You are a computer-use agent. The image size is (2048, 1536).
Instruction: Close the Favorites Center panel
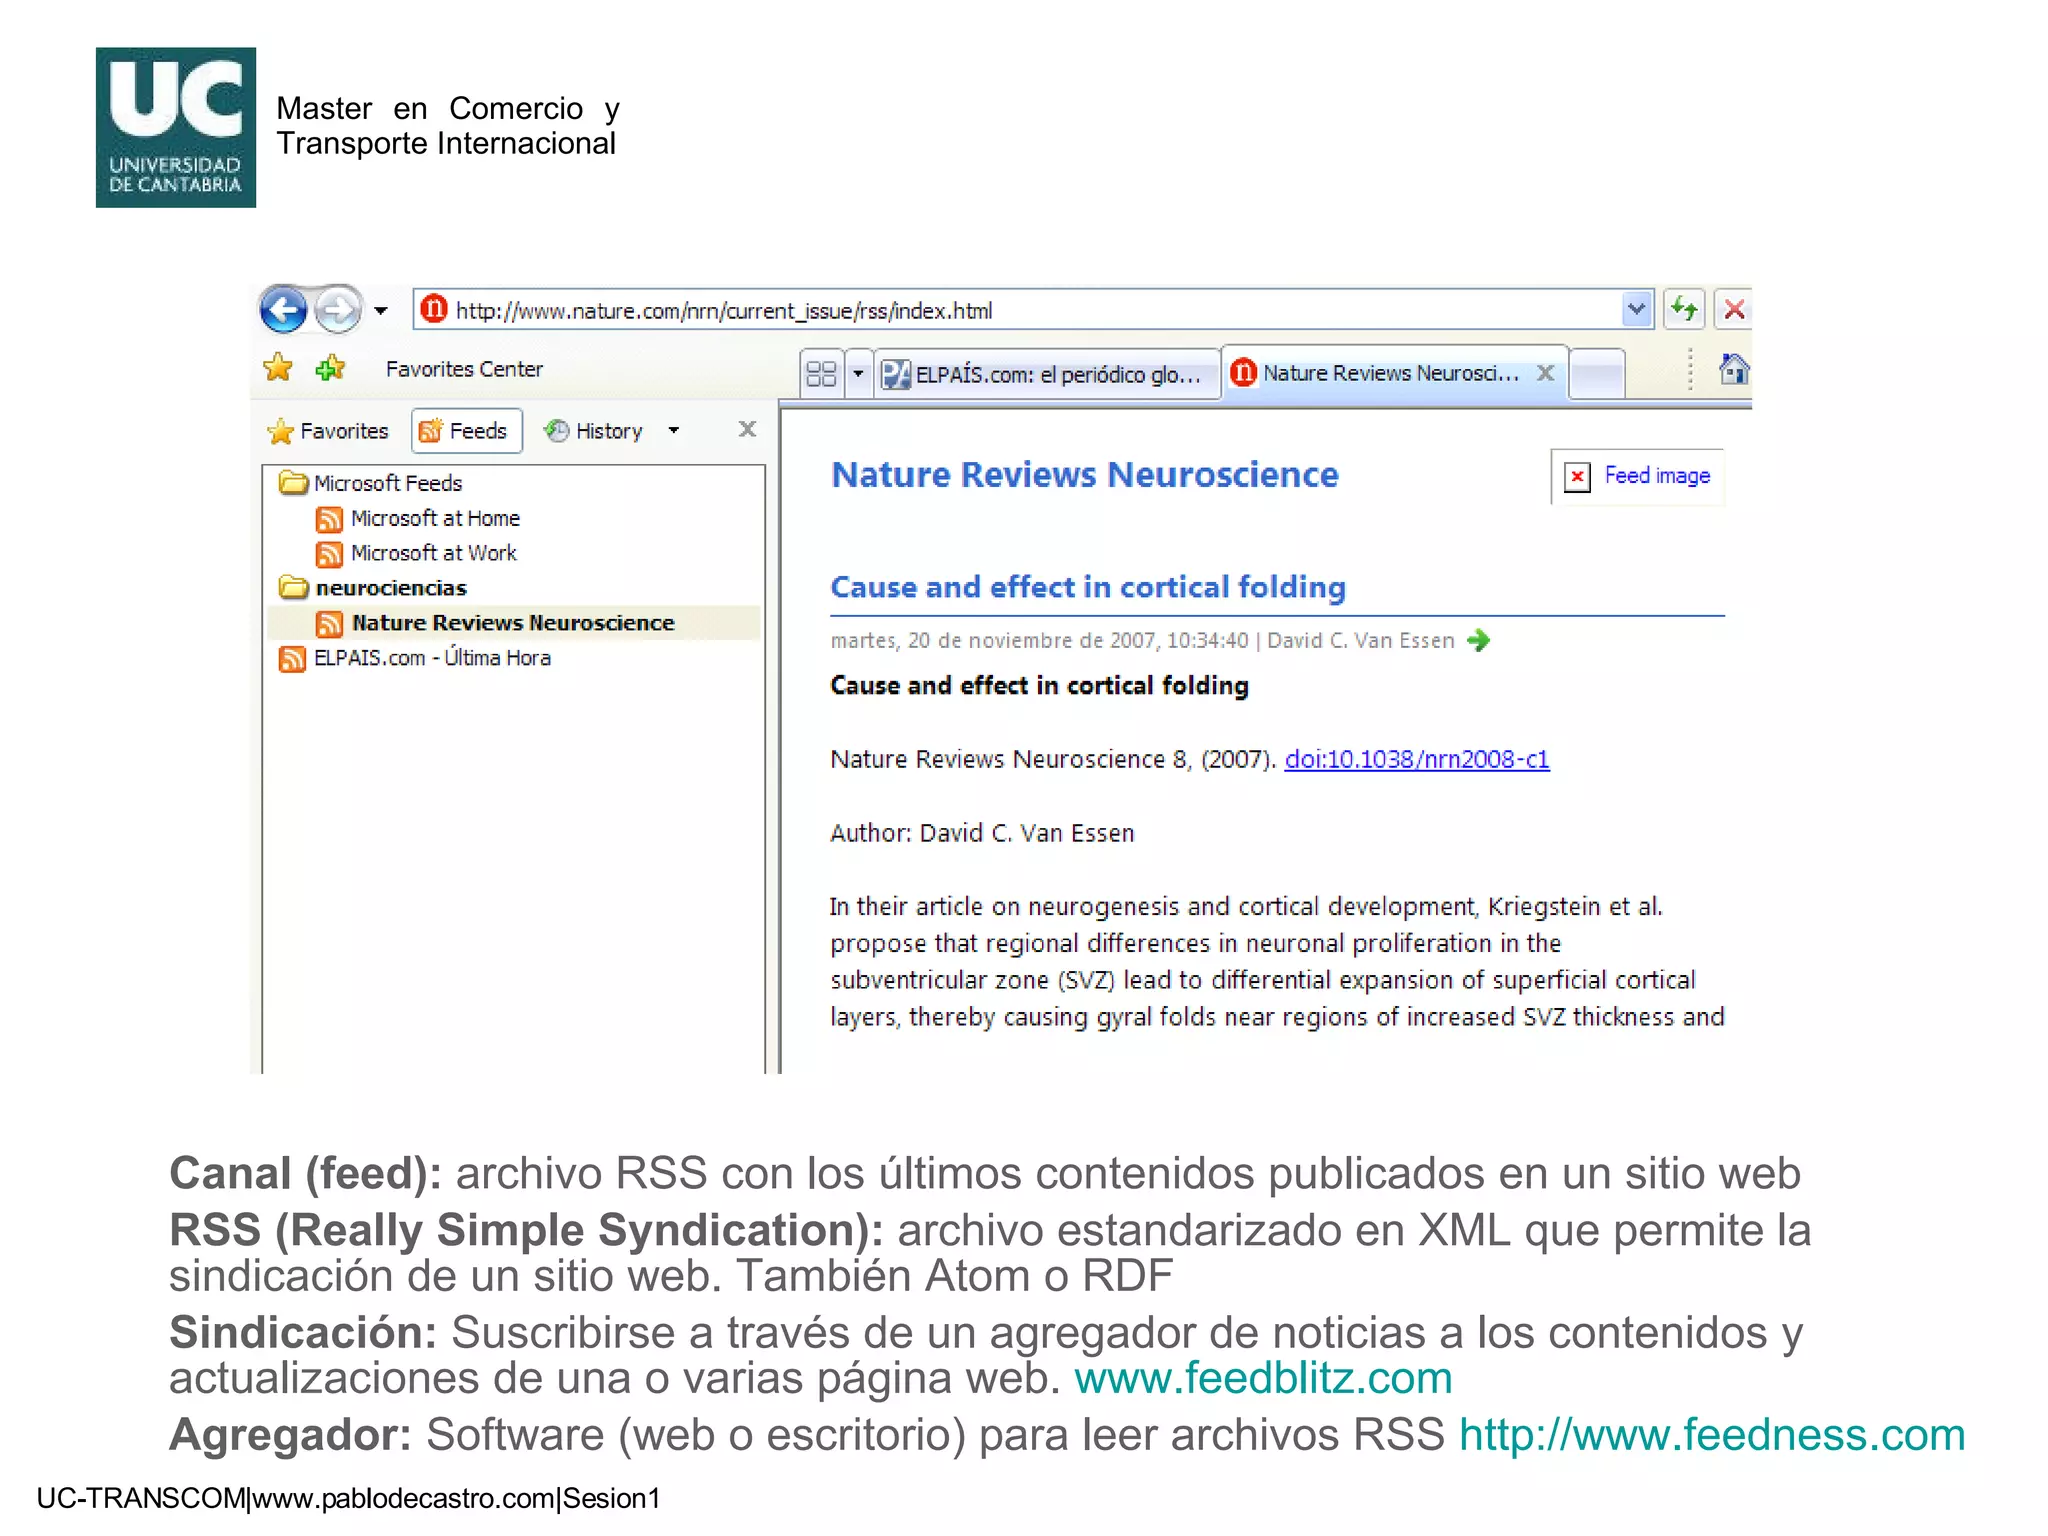pyautogui.click(x=747, y=429)
